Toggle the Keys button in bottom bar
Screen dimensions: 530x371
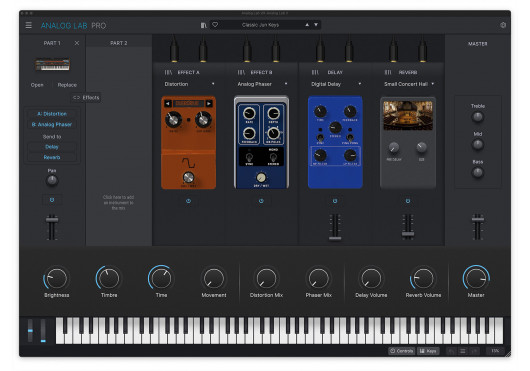[428, 351]
